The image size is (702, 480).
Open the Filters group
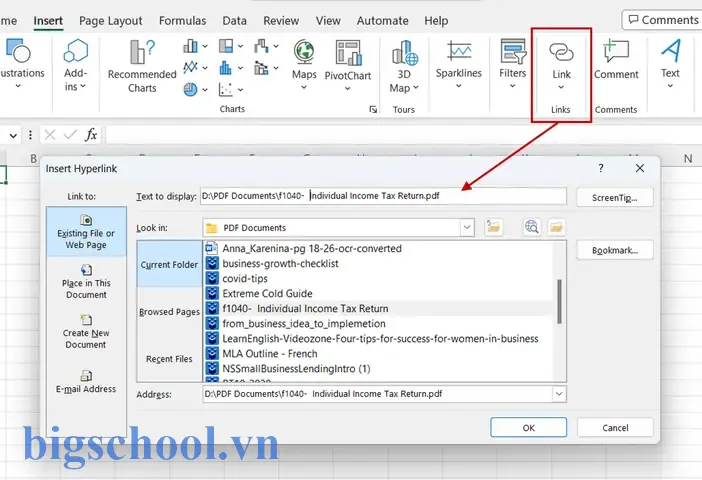[x=513, y=64]
